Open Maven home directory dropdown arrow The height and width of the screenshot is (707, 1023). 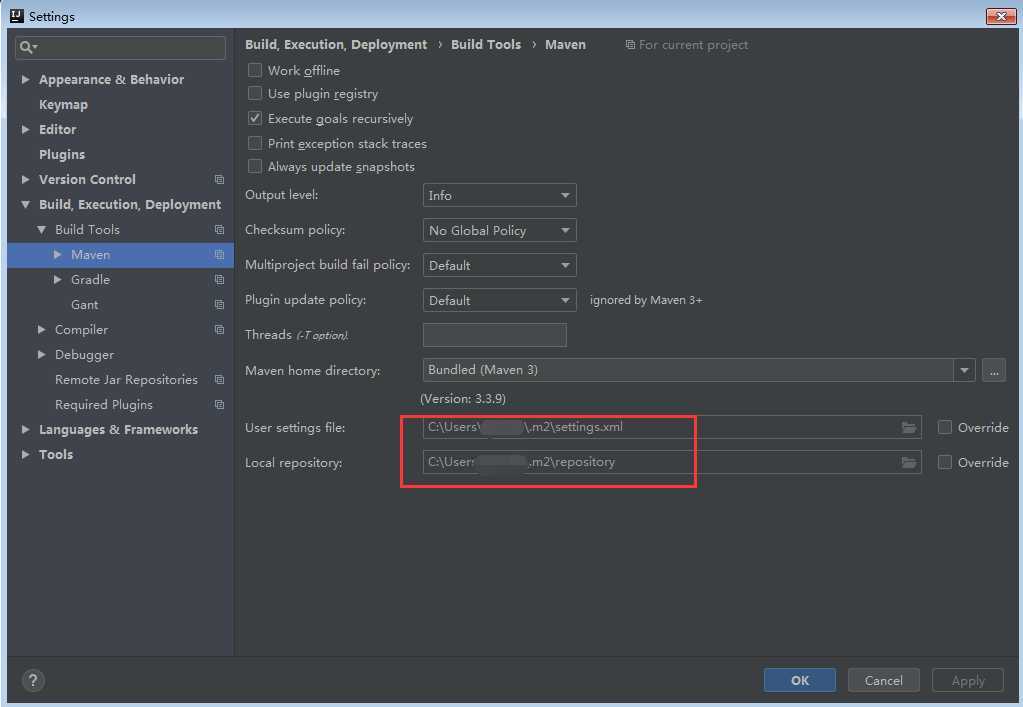pyautogui.click(x=964, y=370)
